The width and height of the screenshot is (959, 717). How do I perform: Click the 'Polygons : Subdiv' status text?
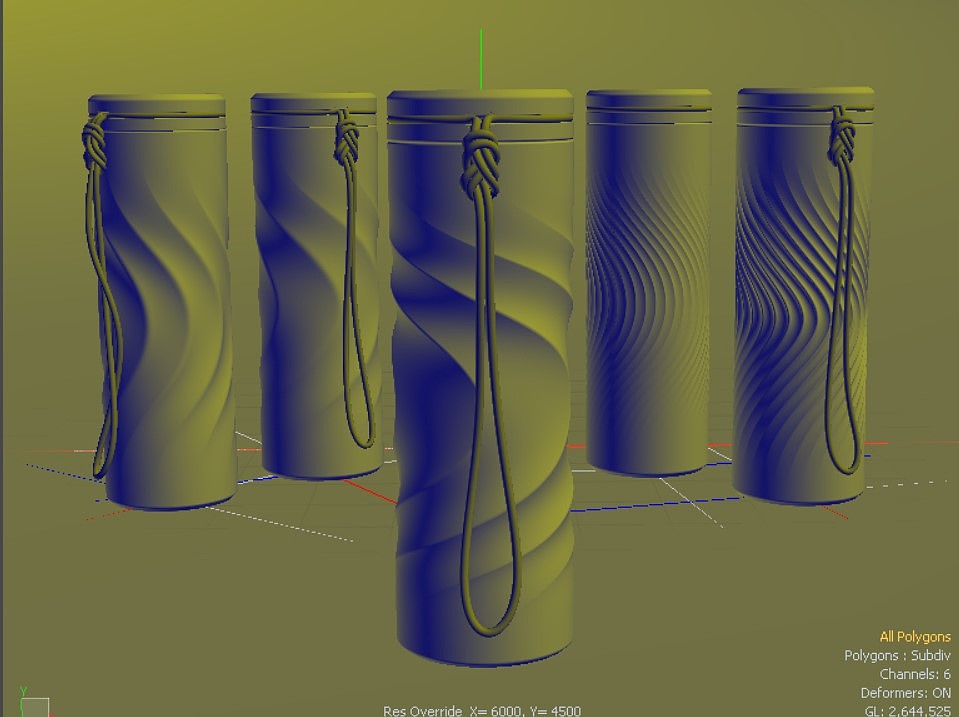(x=897, y=656)
